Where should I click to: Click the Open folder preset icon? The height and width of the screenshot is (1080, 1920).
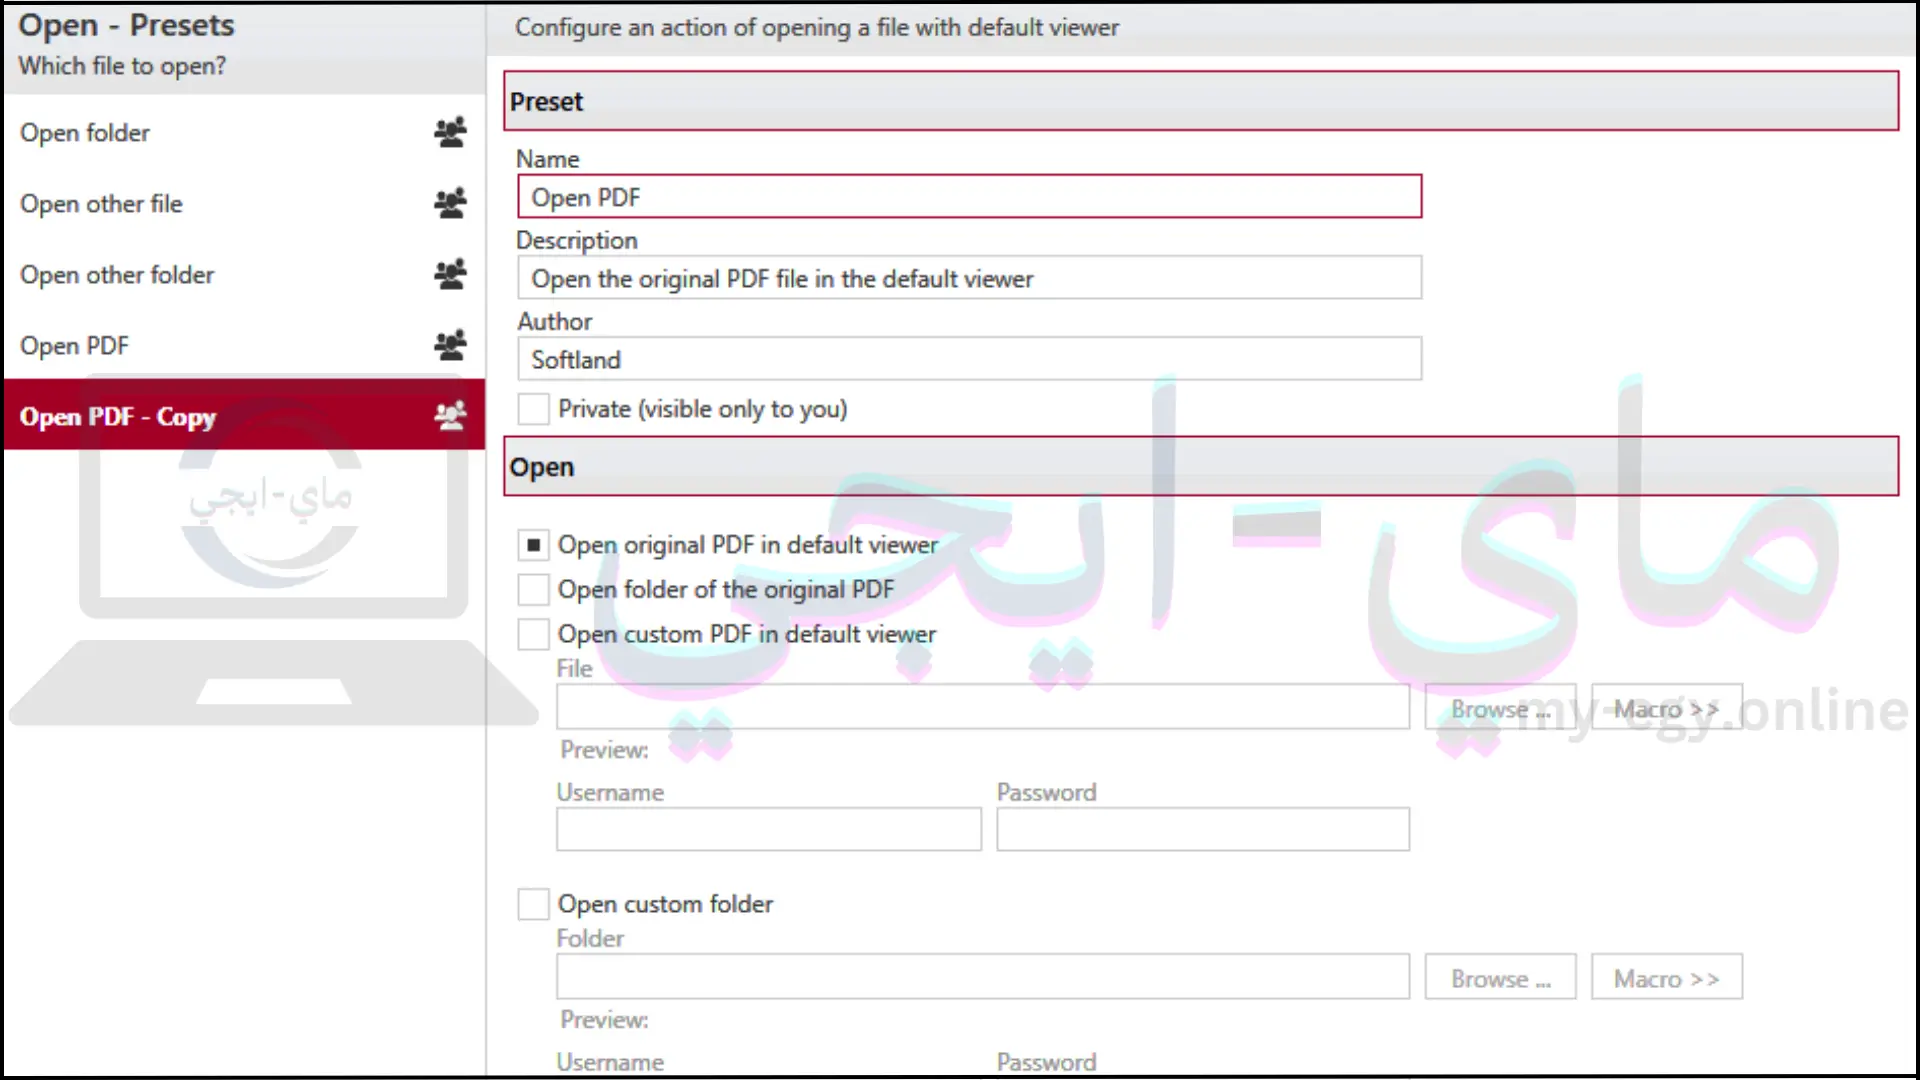[x=450, y=132]
